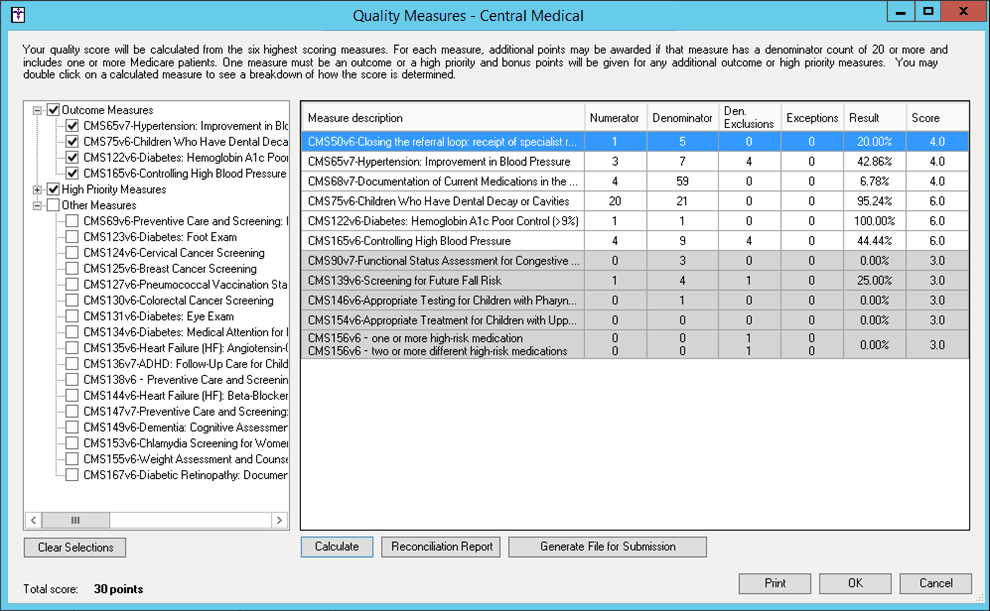This screenshot has height=611, width=990.
Task: Collapse the Other Measures tree node
Action: pyautogui.click(x=38, y=206)
